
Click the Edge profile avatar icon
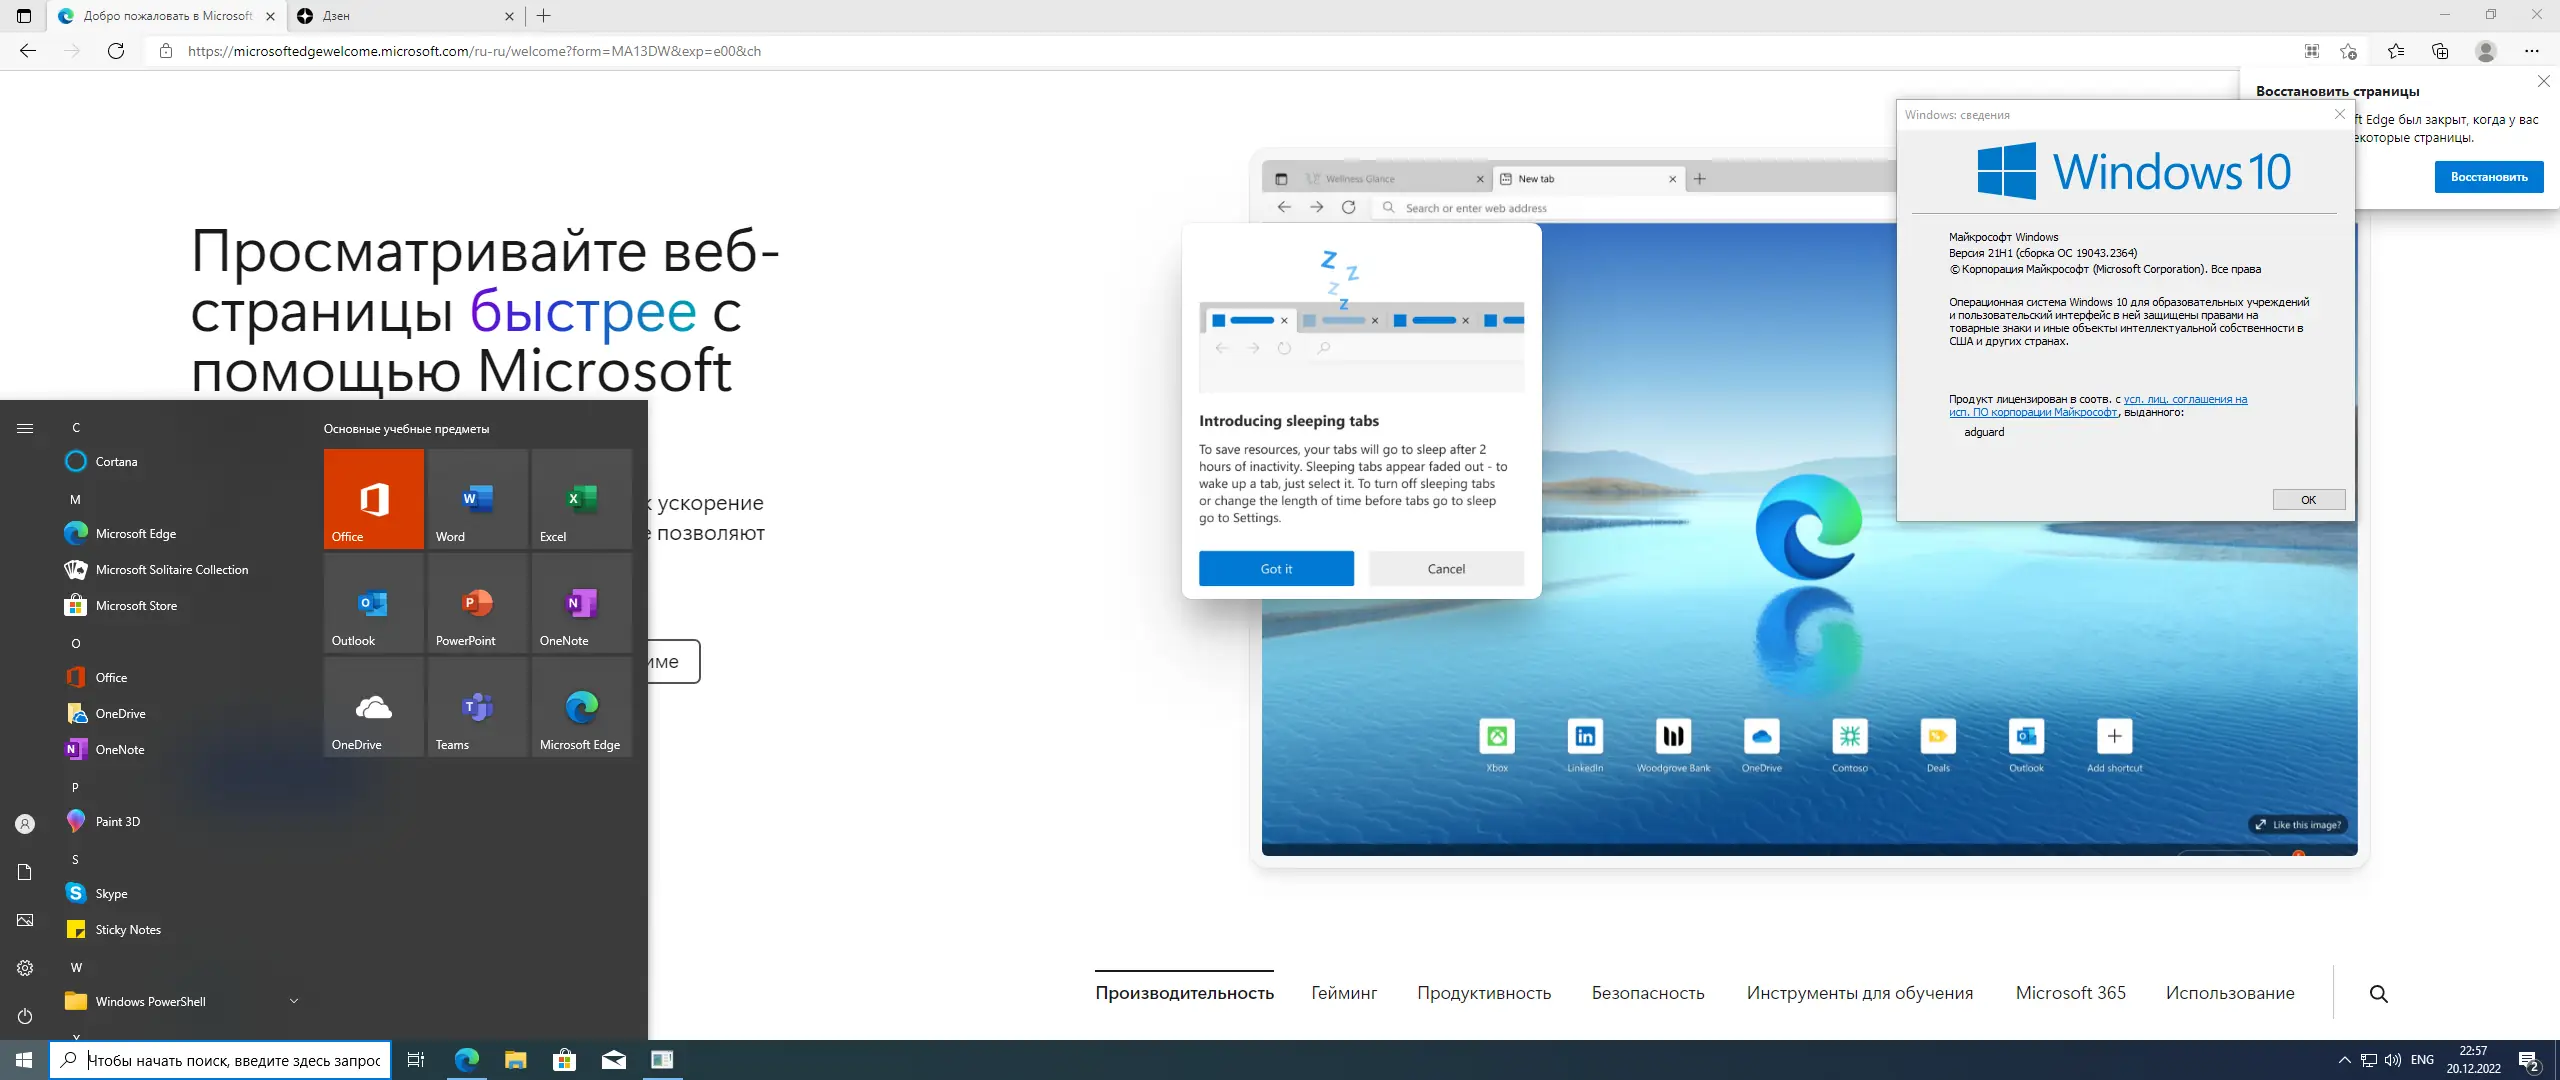click(x=2486, y=51)
